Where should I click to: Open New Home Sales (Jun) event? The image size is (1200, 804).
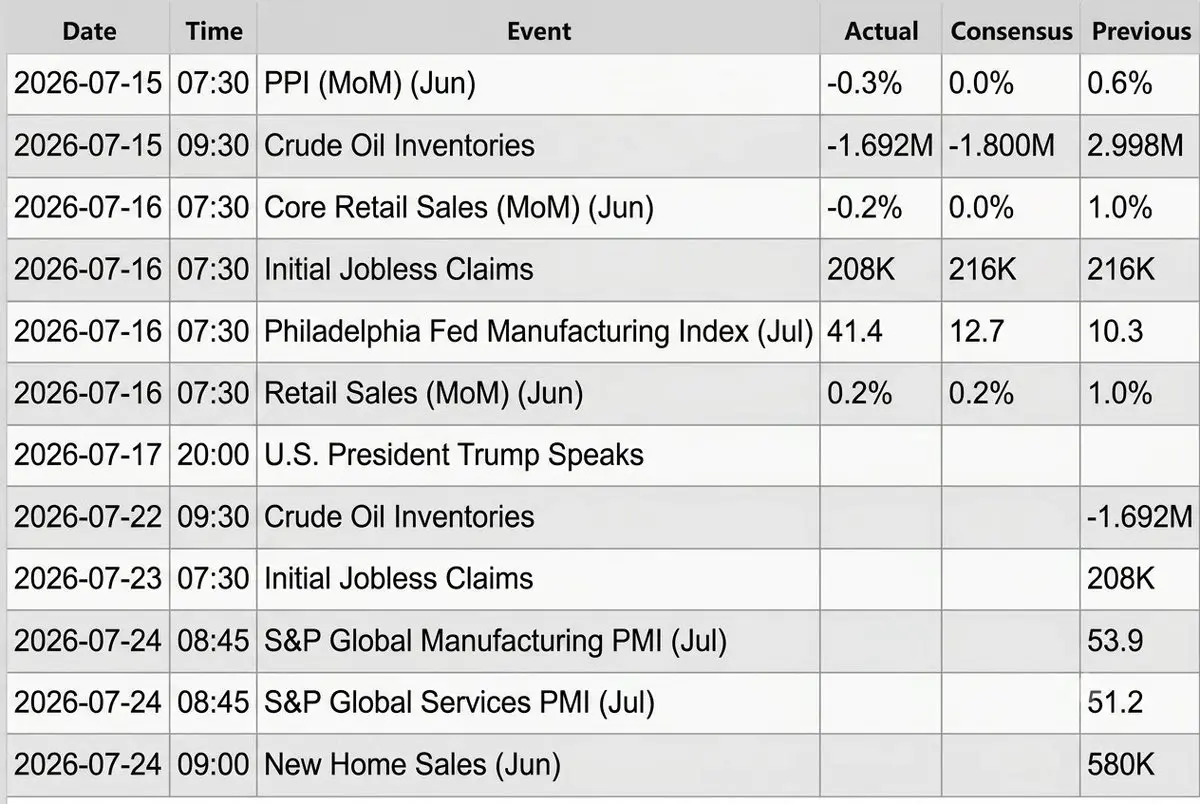pos(412,765)
